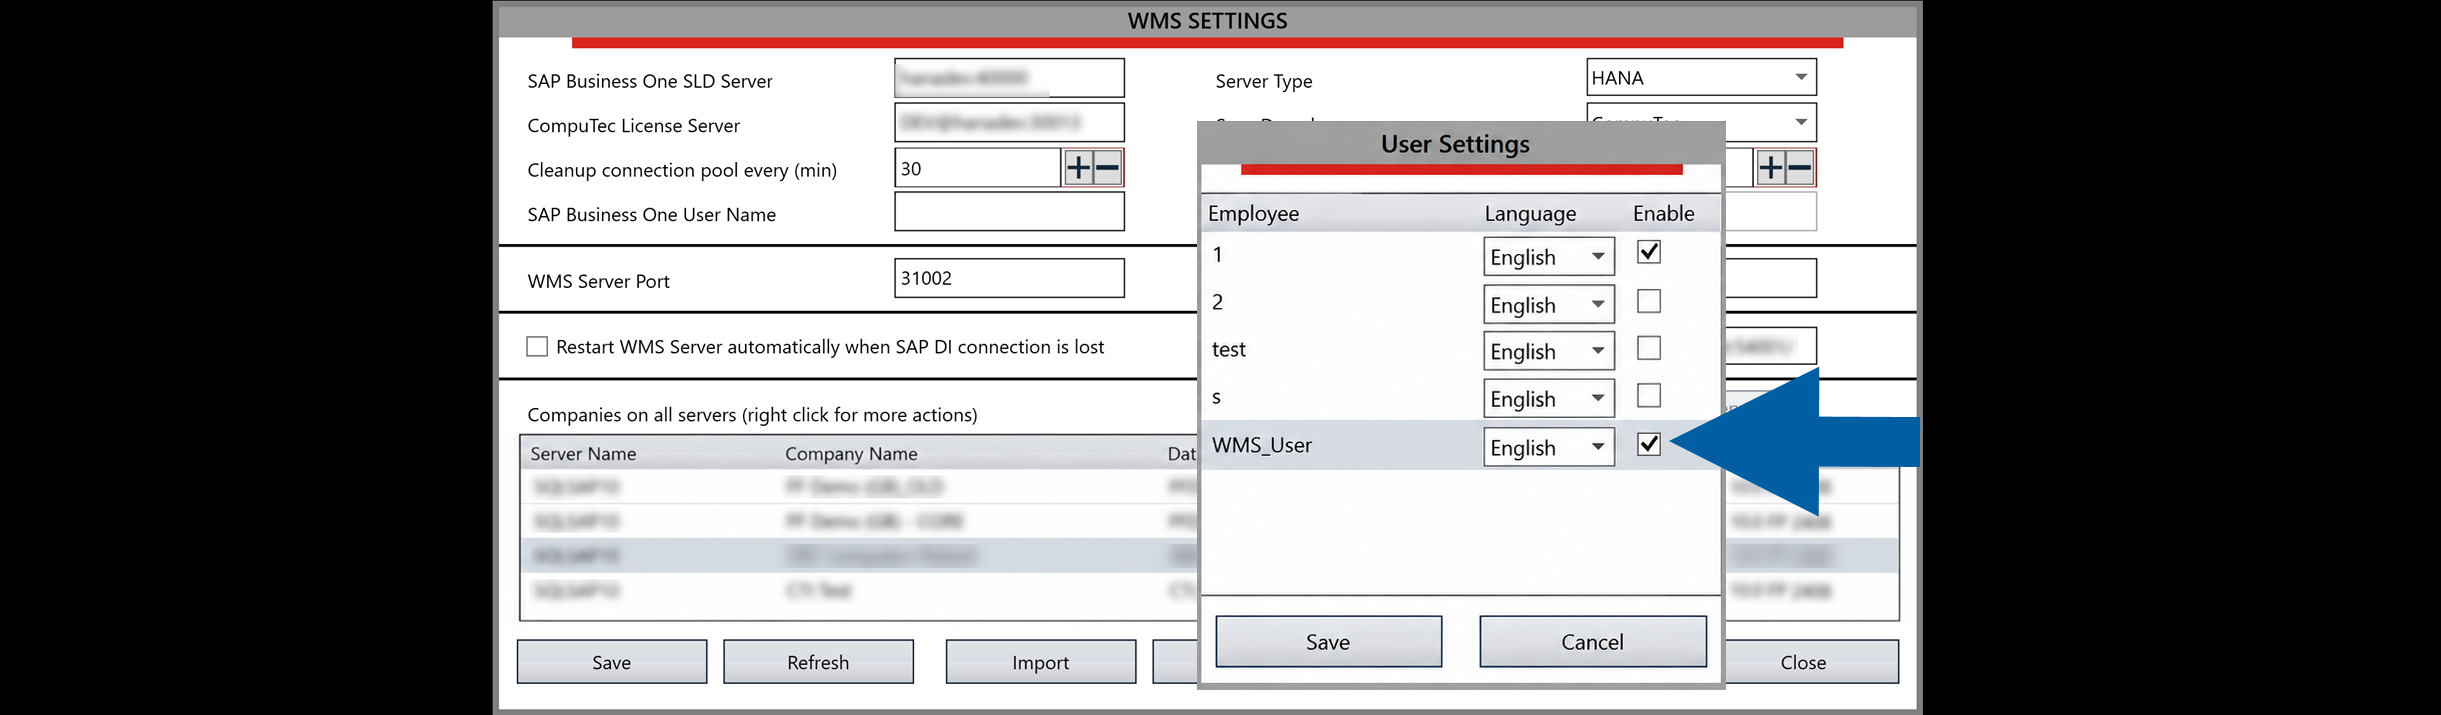
Task: Close the WMS Settings window
Action: [1803, 662]
